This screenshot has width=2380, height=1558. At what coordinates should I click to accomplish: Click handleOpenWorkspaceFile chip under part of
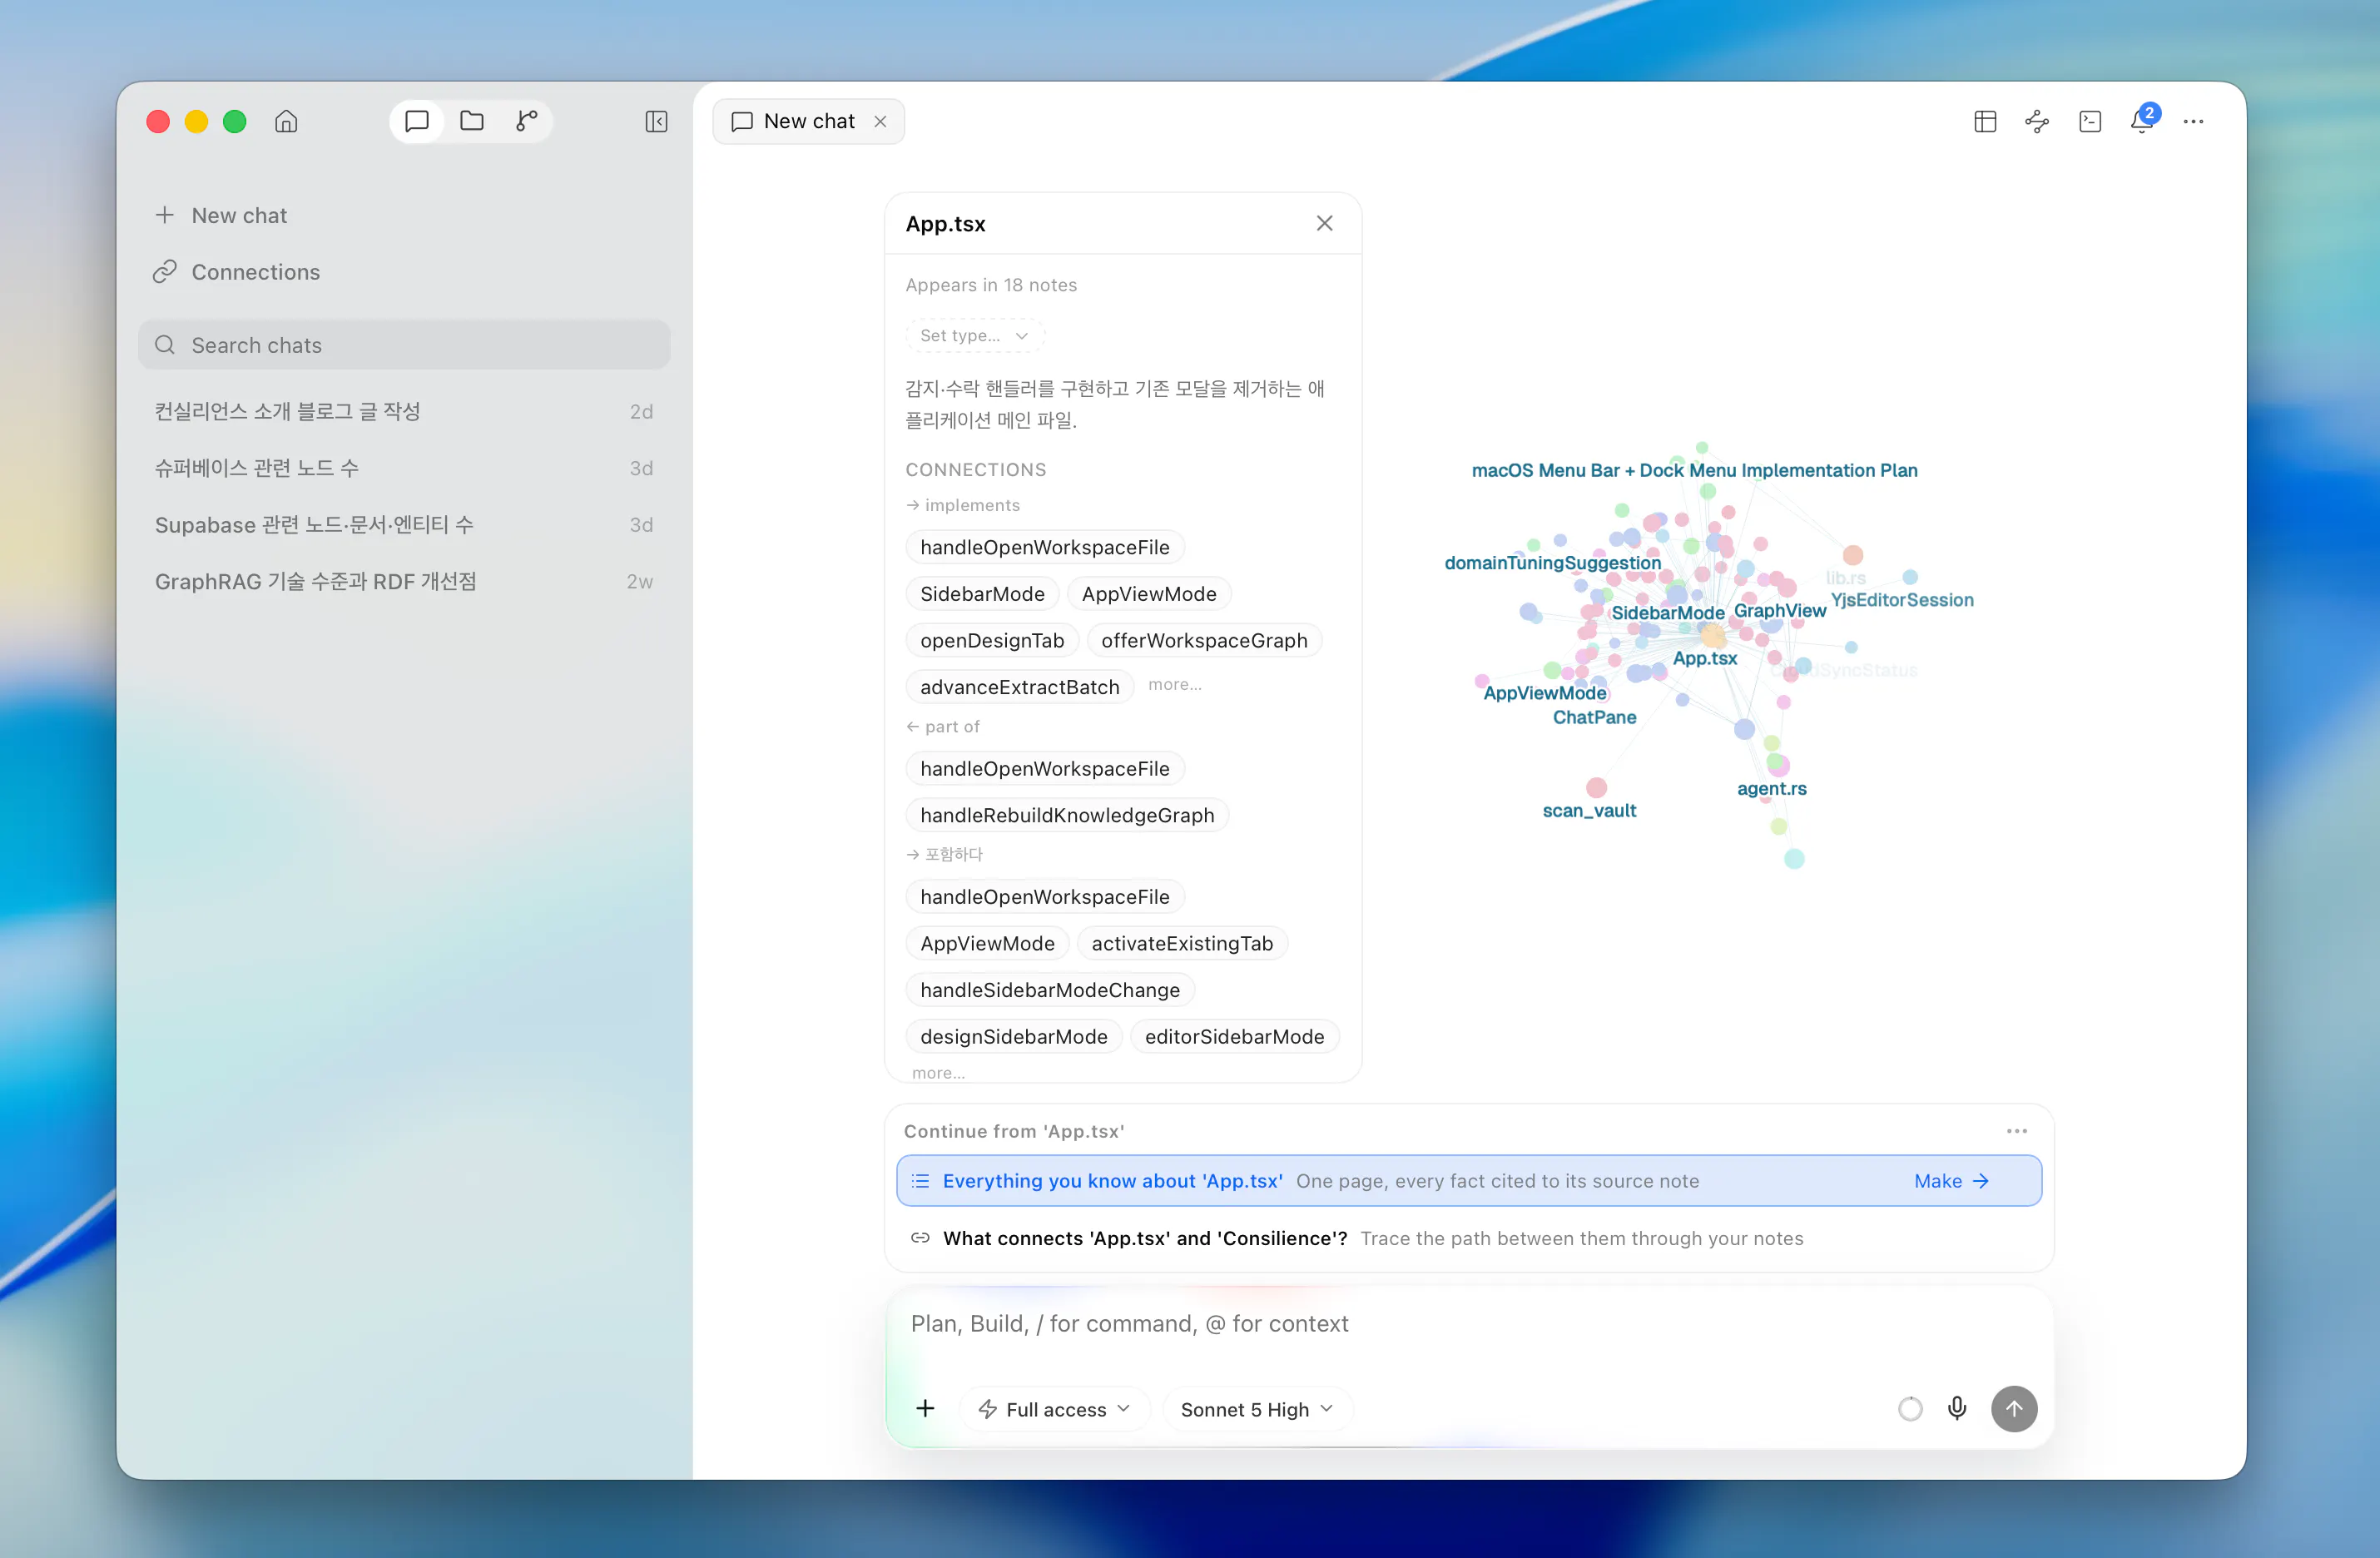click(x=1045, y=769)
